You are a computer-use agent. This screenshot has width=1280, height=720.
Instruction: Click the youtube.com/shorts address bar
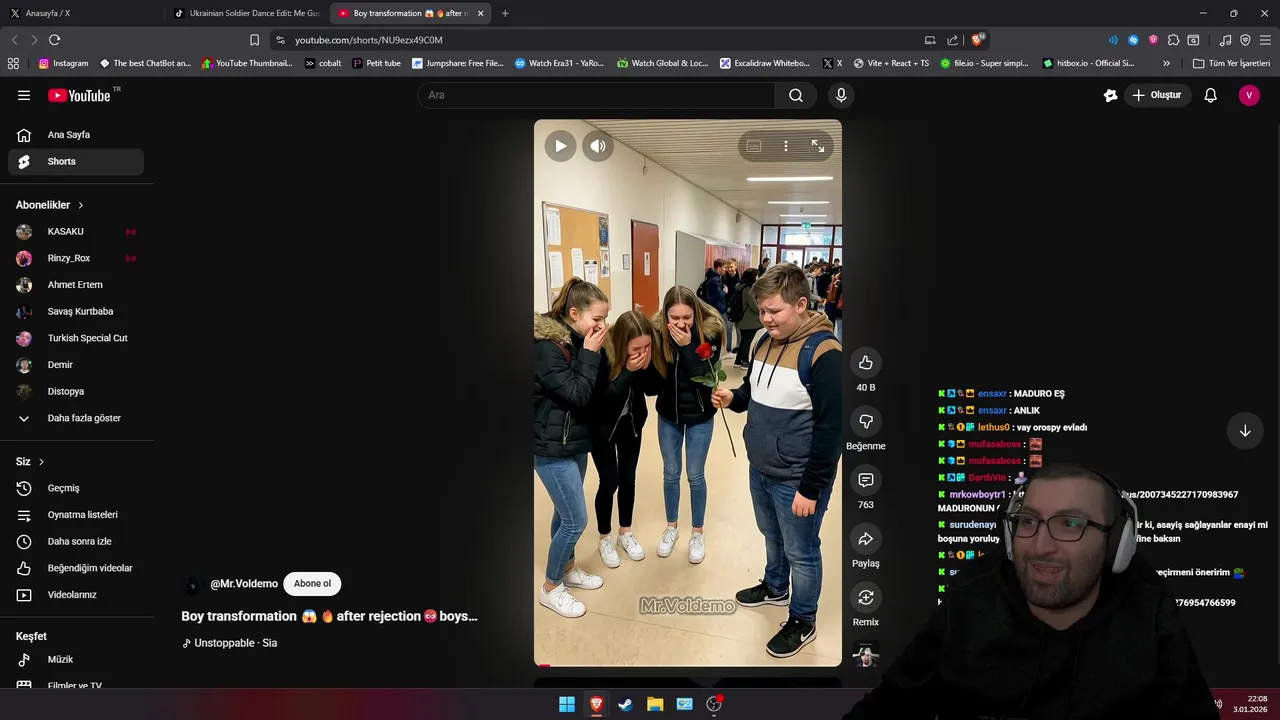[x=600, y=40]
